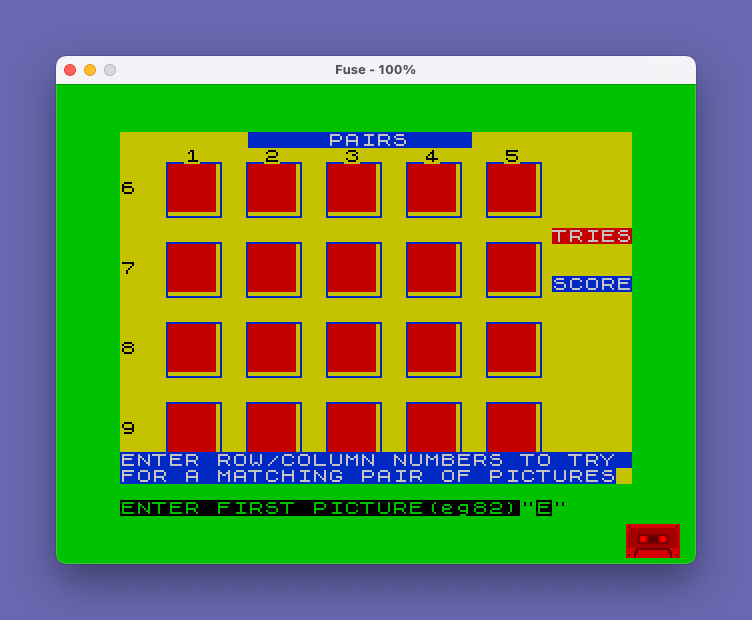
Task: Click the card at row 9, column 1
Action: pyautogui.click(x=194, y=427)
